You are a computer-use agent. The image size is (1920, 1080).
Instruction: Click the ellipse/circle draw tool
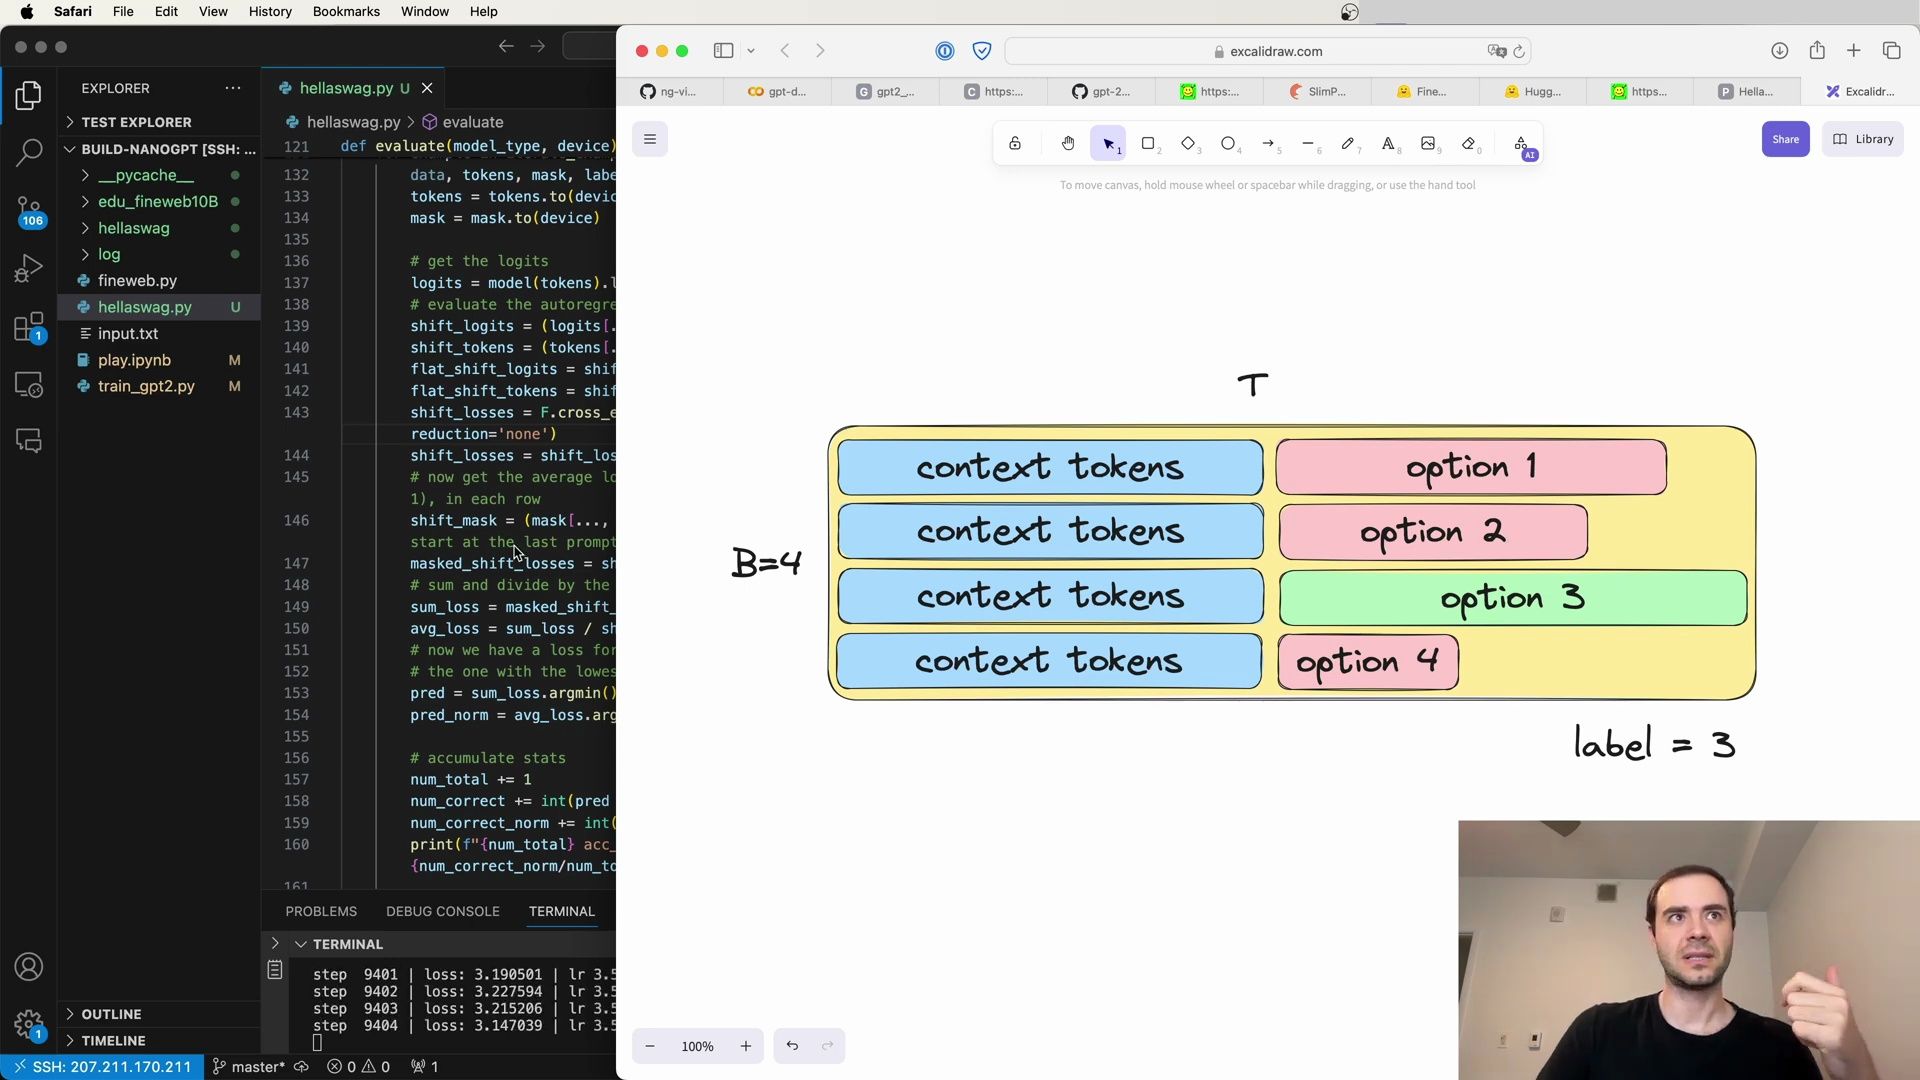click(x=1228, y=144)
